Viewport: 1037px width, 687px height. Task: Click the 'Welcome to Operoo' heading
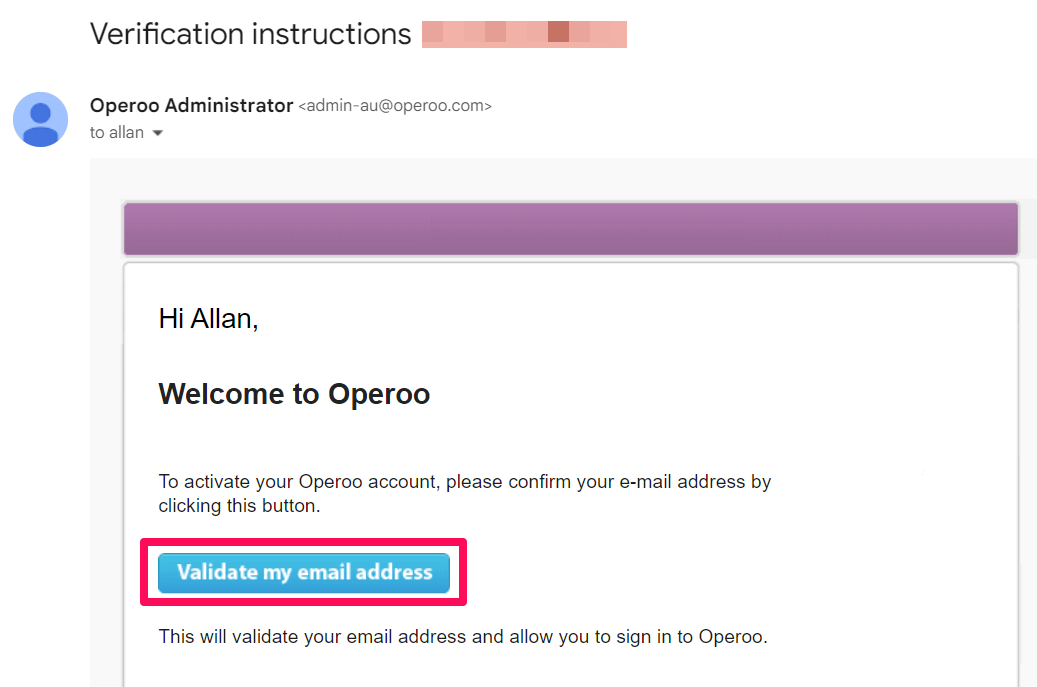pyautogui.click(x=294, y=394)
